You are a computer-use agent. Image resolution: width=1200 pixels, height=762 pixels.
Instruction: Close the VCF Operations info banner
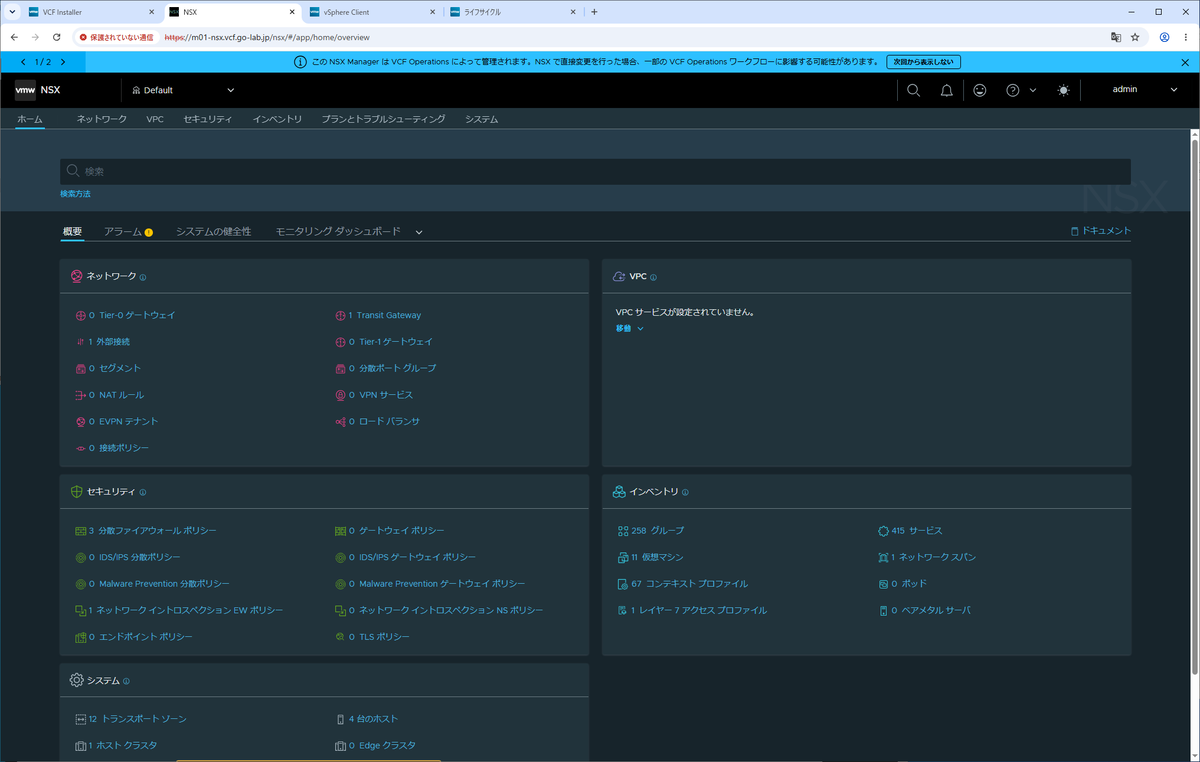tap(1185, 62)
